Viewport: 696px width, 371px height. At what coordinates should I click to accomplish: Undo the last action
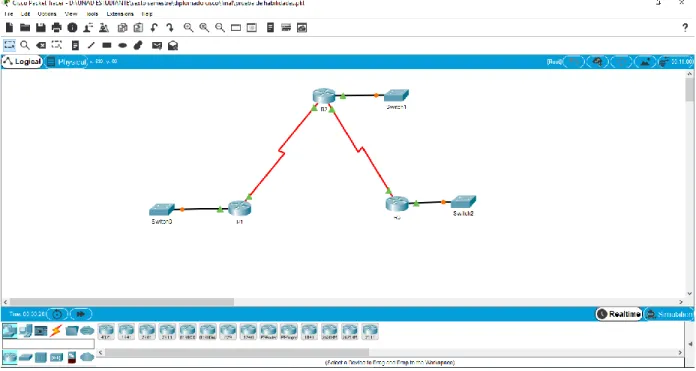pos(154,28)
